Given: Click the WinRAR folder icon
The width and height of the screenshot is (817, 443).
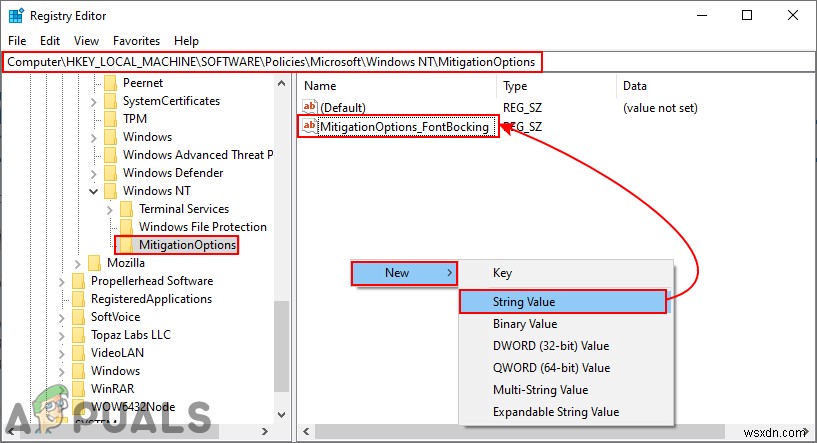Looking at the screenshot, I should tap(78, 389).
